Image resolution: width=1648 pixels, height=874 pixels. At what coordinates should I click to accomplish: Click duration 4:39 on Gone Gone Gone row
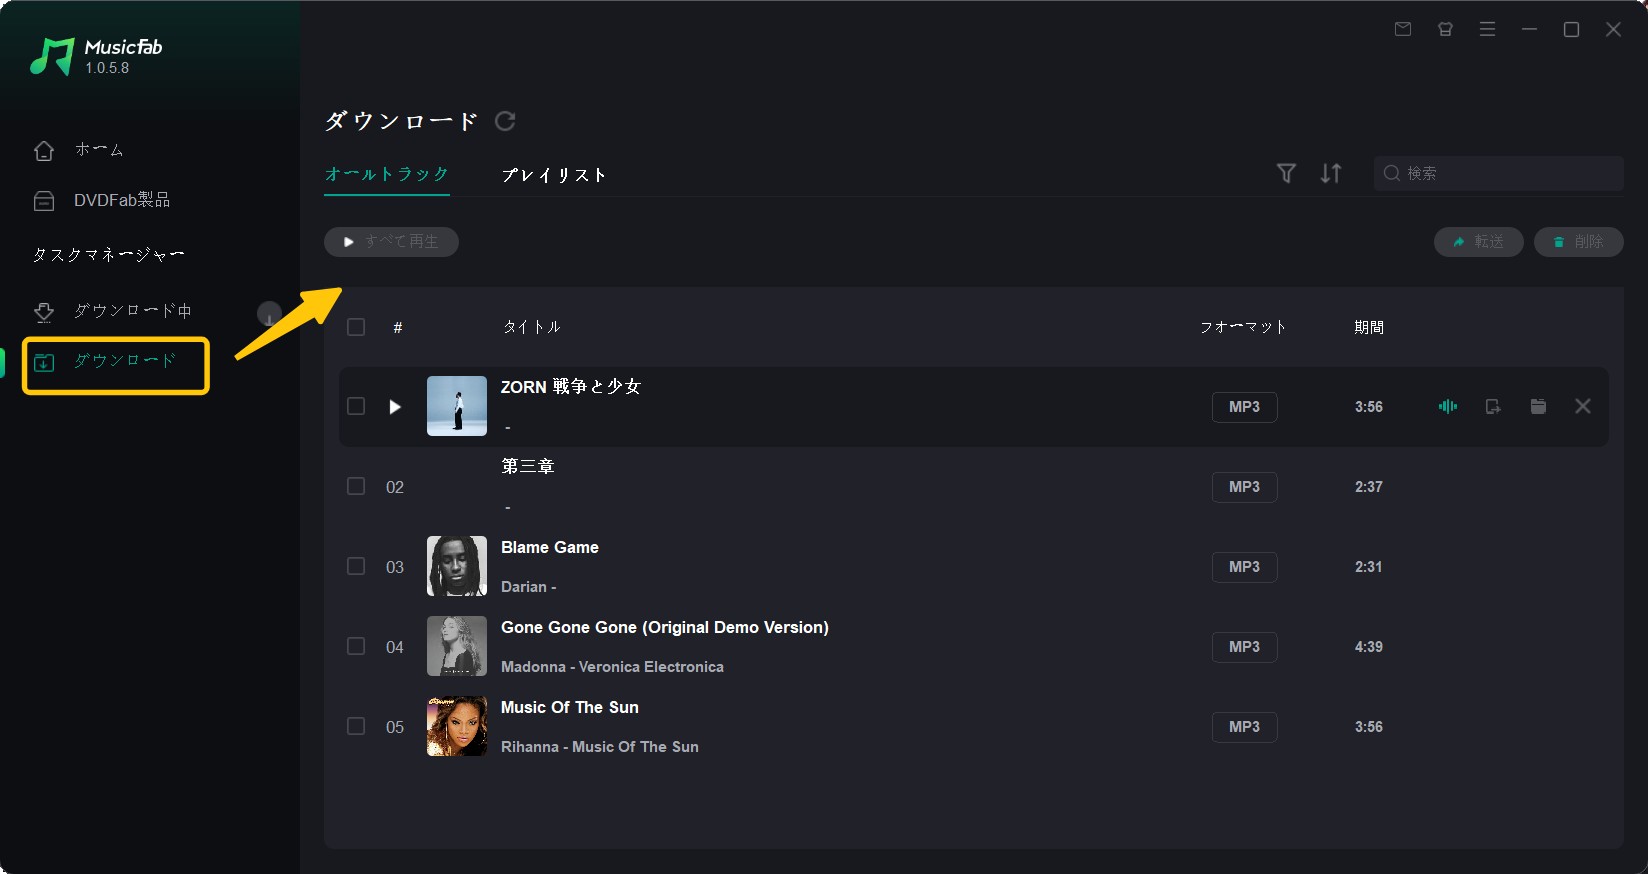pos(1369,647)
